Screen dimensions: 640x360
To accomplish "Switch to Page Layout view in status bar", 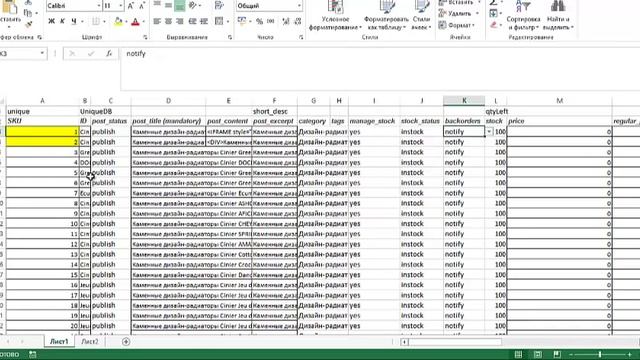I will [538, 354].
